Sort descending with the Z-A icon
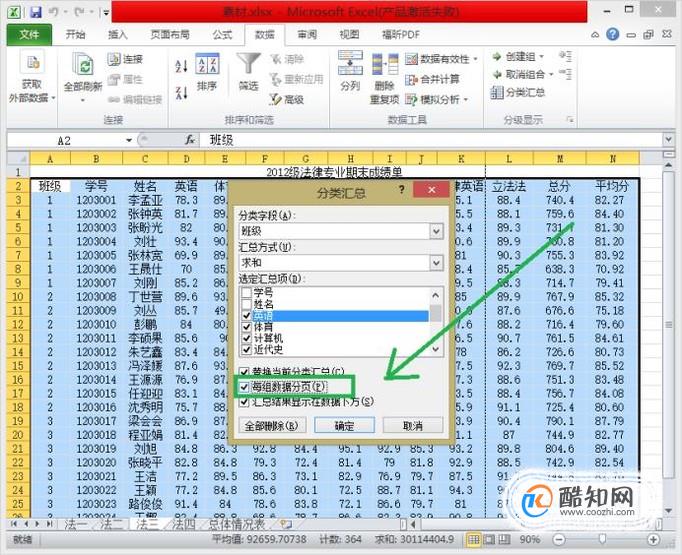This screenshot has width=682, height=555. (181, 92)
